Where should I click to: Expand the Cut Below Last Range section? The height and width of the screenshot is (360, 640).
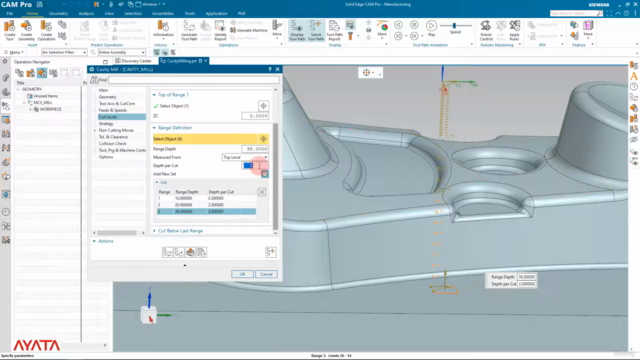pyautogui.click(x=154, y=231)
